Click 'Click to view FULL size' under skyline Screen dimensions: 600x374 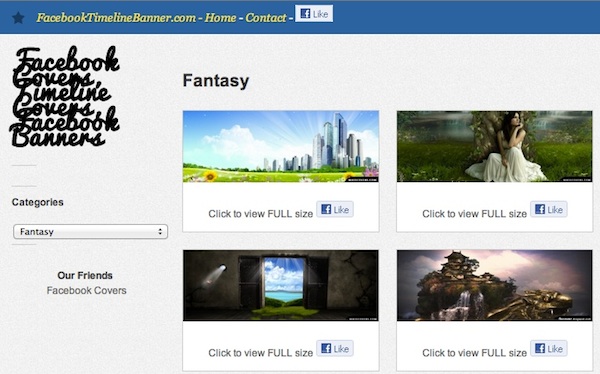[x=261, y=214]
